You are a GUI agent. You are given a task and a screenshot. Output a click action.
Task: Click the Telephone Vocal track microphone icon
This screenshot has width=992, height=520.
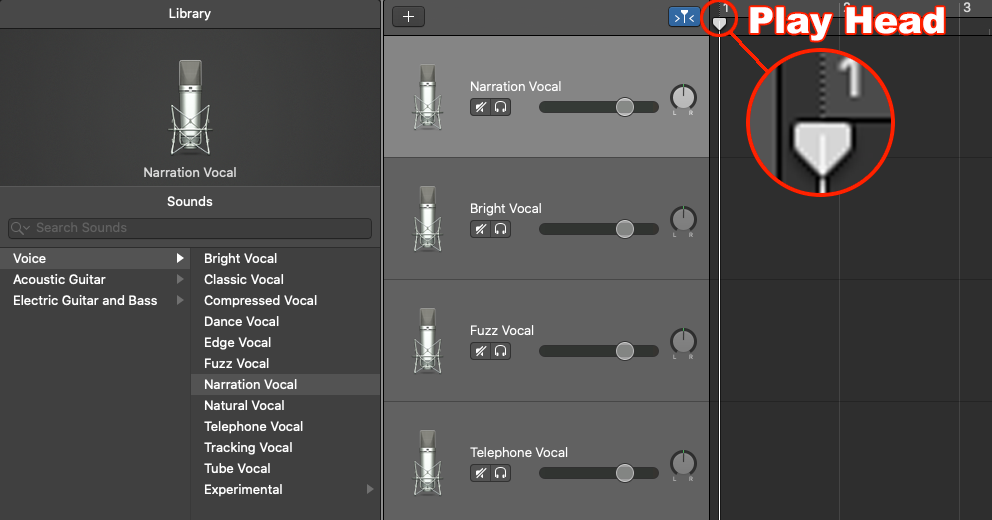point(428,463)
